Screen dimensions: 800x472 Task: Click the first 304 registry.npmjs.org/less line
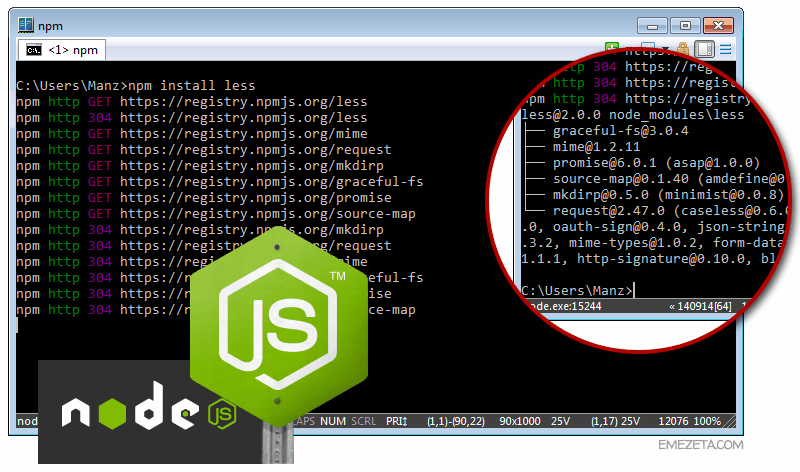click(192, 118)
